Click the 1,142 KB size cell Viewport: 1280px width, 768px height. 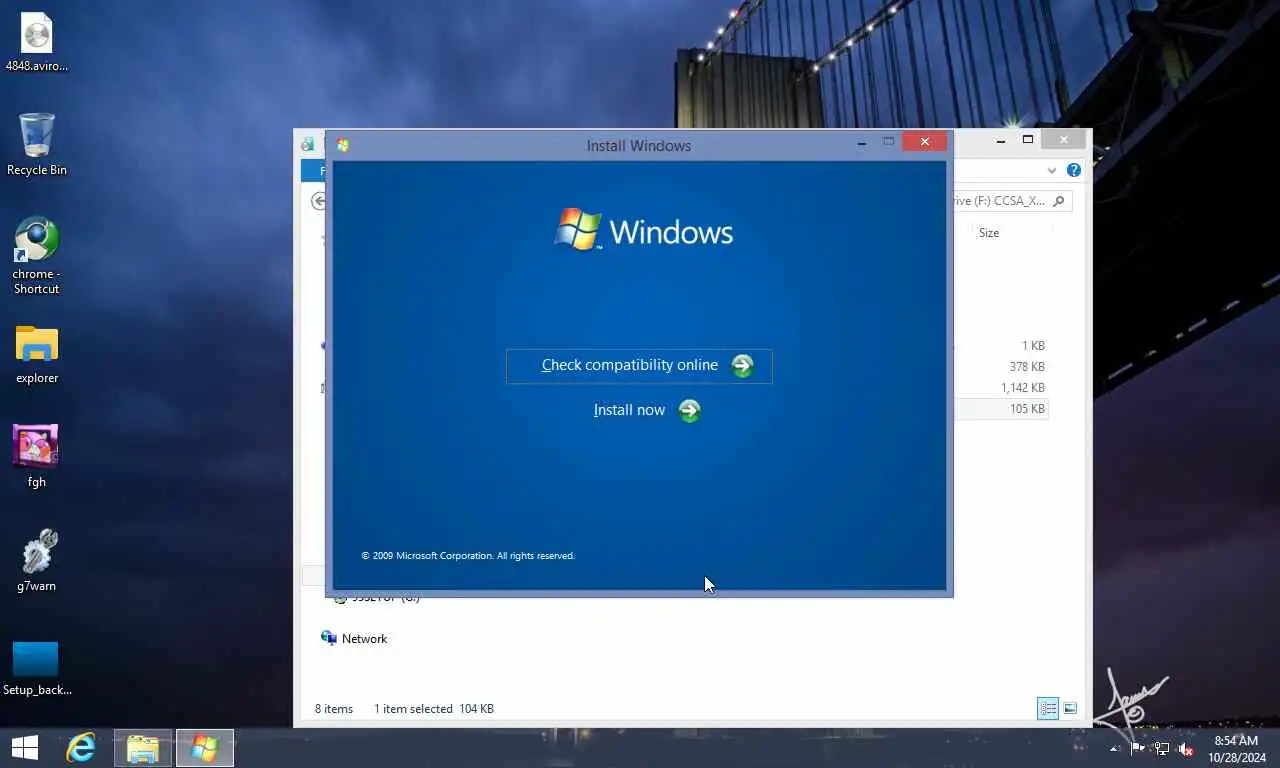coord(1022,388)
